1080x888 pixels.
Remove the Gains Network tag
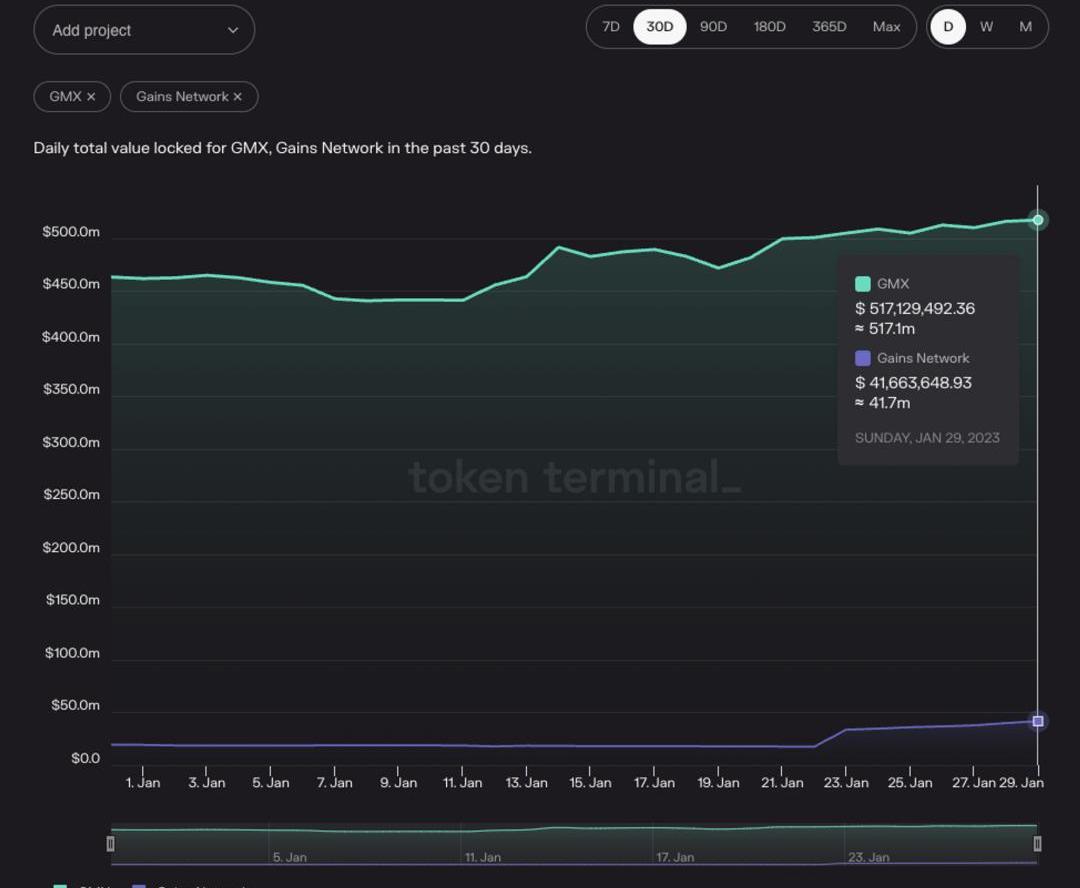click(x=237, y=97)
